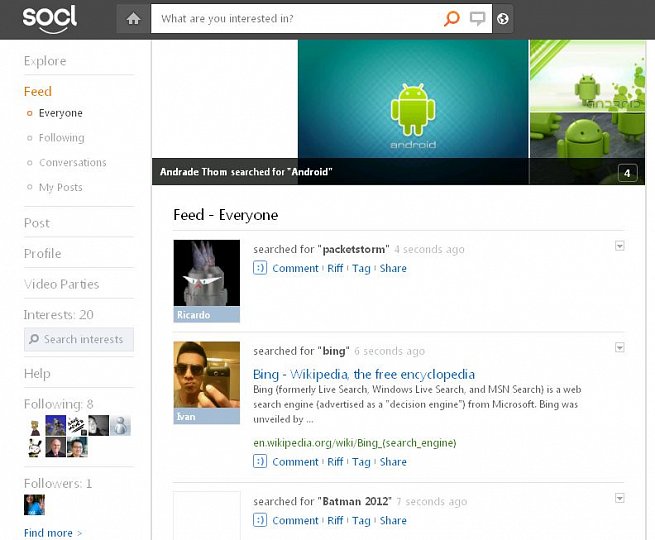The width and height of the screenshot is (655, 540).
Task: Open first avatar in Following list
Action: [35, 426]
